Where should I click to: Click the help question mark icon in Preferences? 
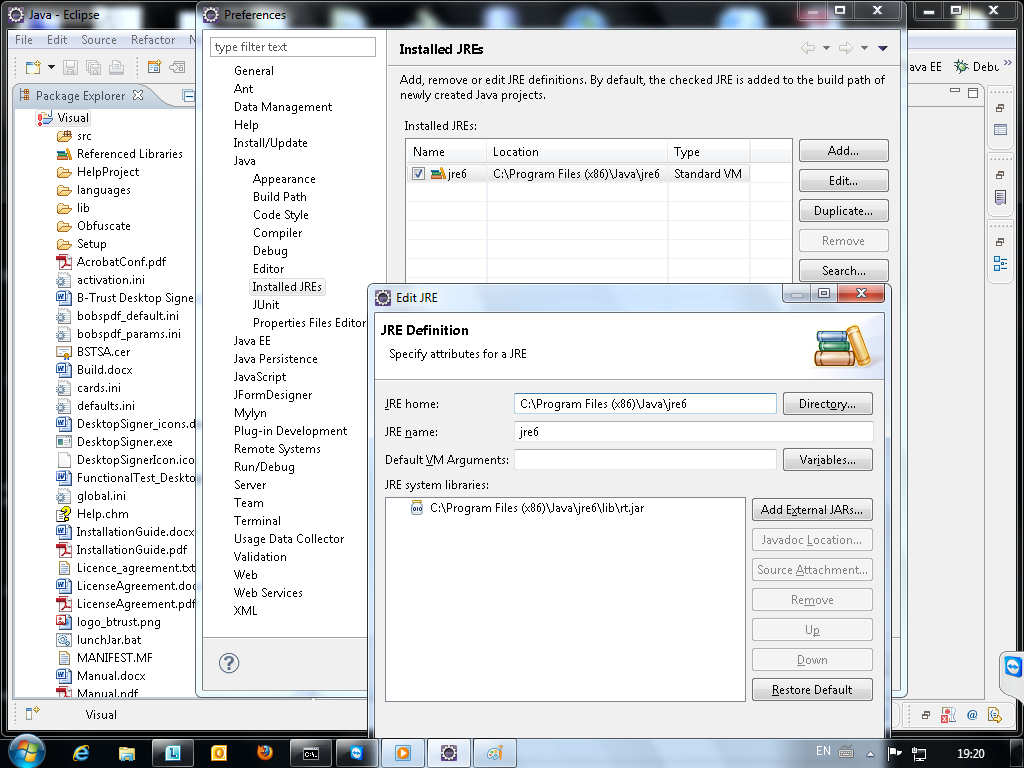tap(229, 663)
